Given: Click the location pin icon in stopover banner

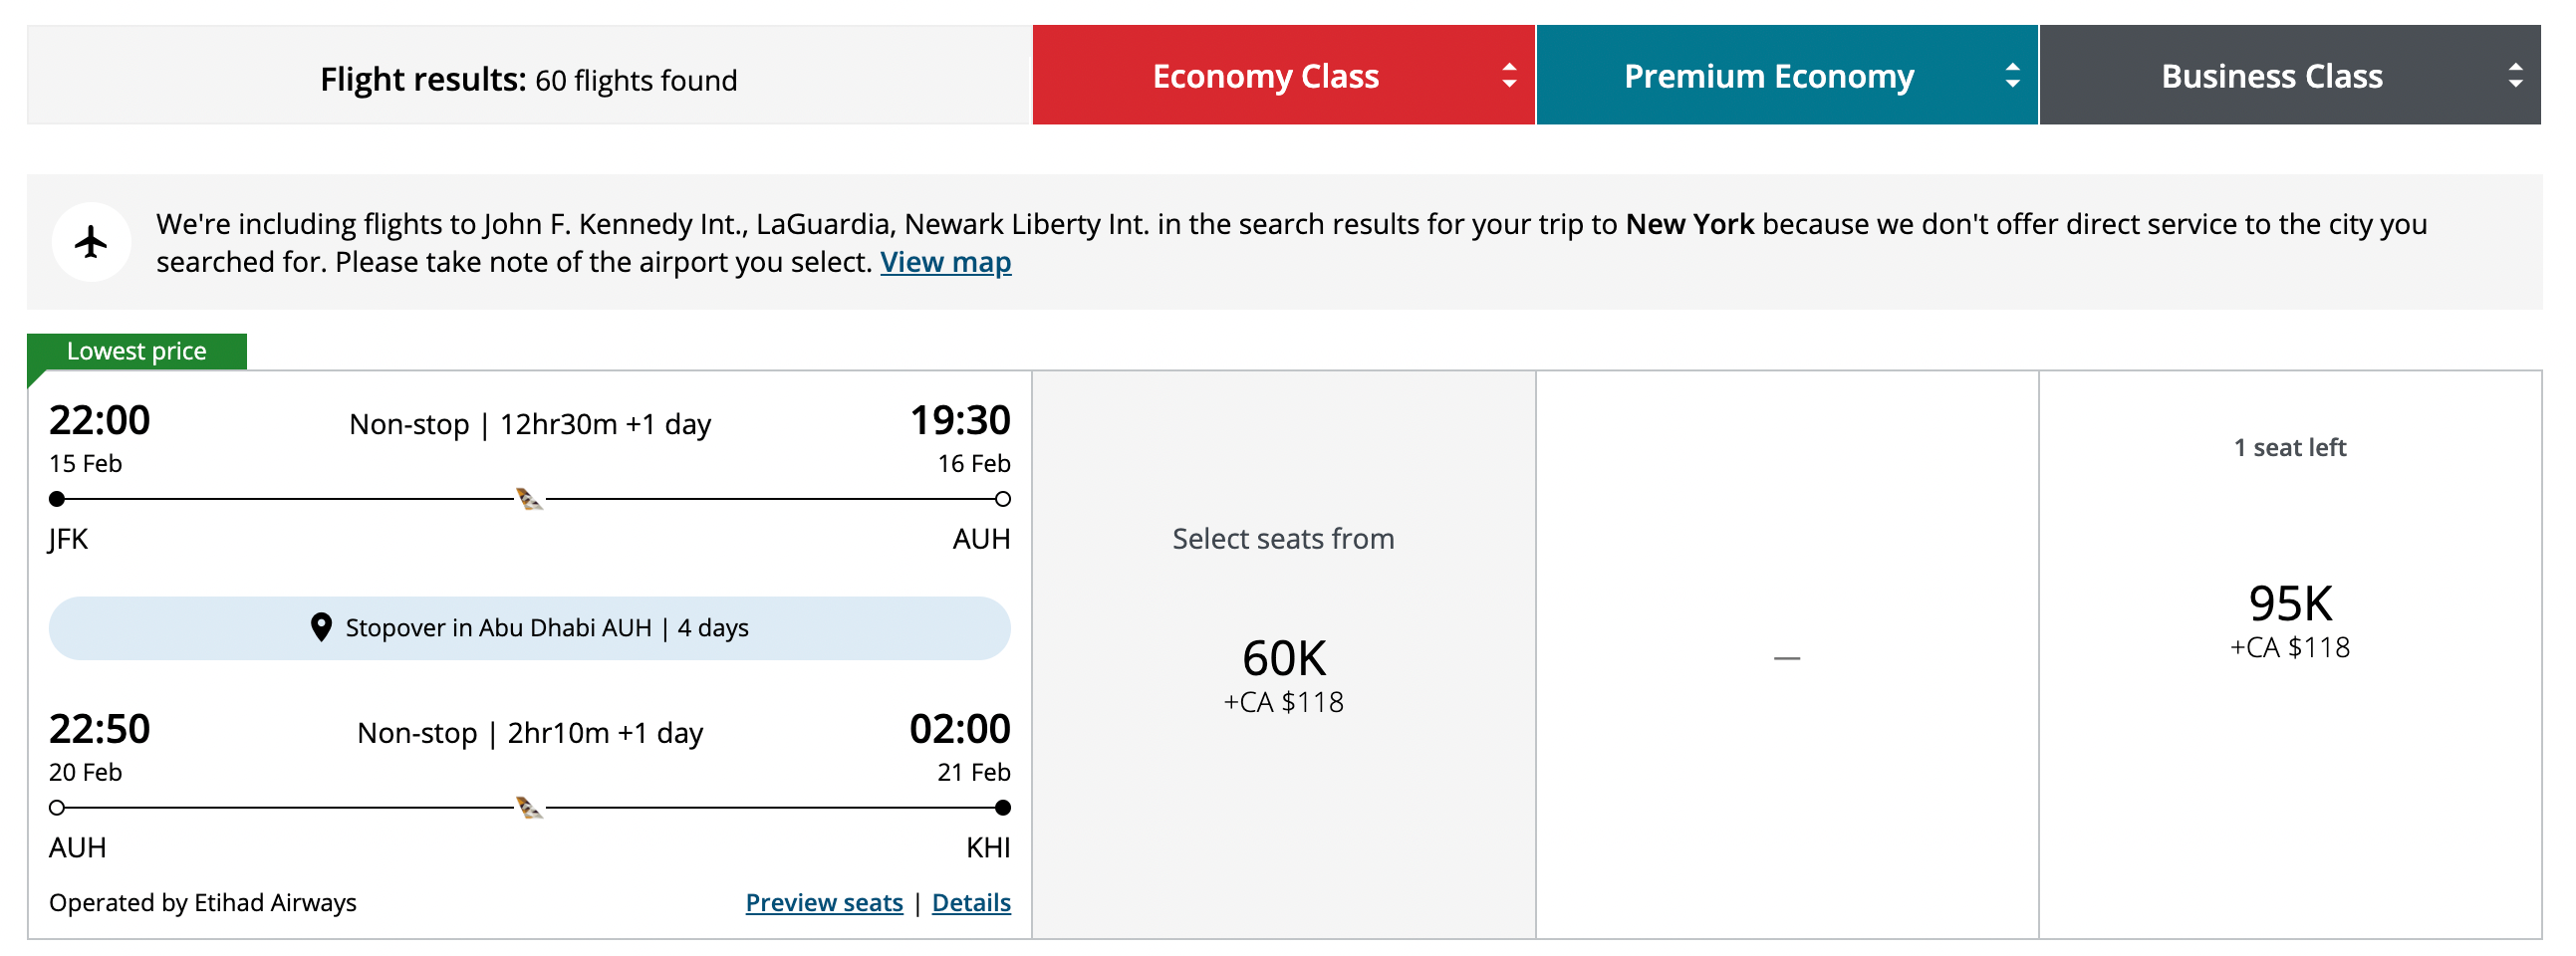Looking at the screenshot, I should pos(320,627).
